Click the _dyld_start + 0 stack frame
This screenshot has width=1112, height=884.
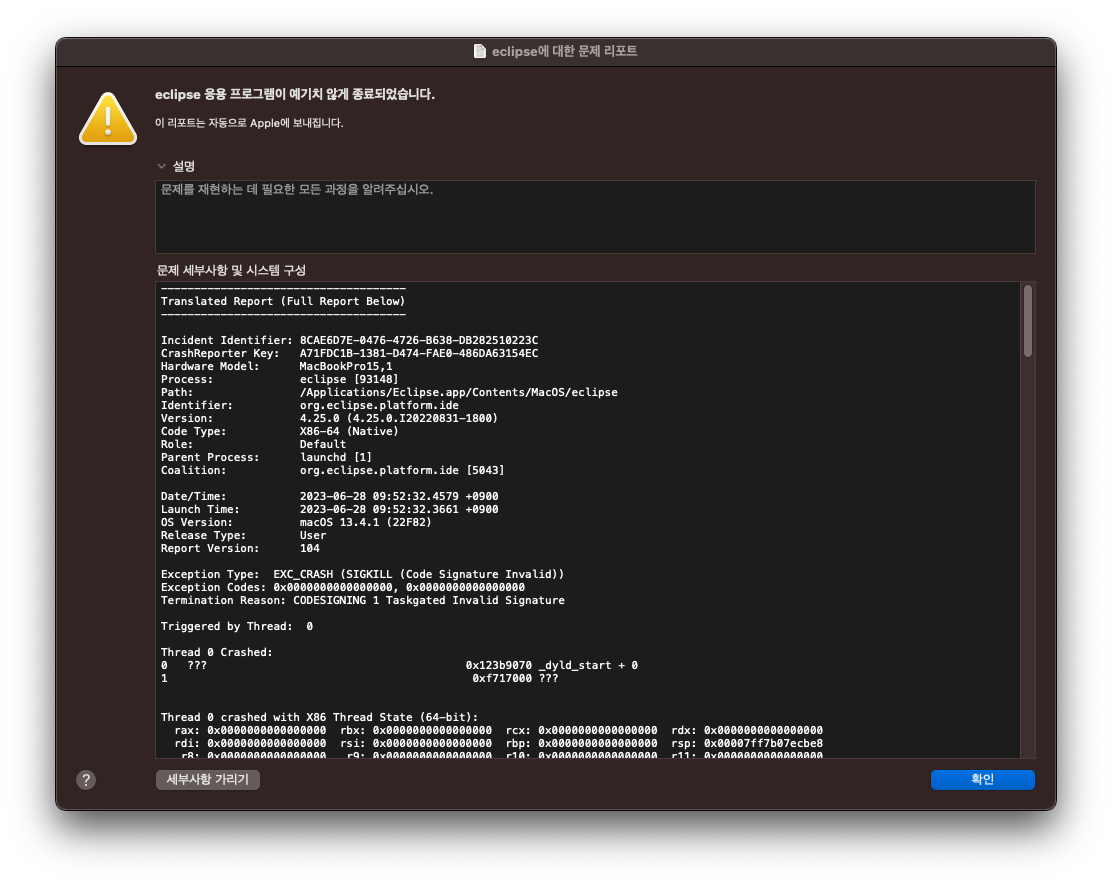pyautogui.click(x=399, y=665)
